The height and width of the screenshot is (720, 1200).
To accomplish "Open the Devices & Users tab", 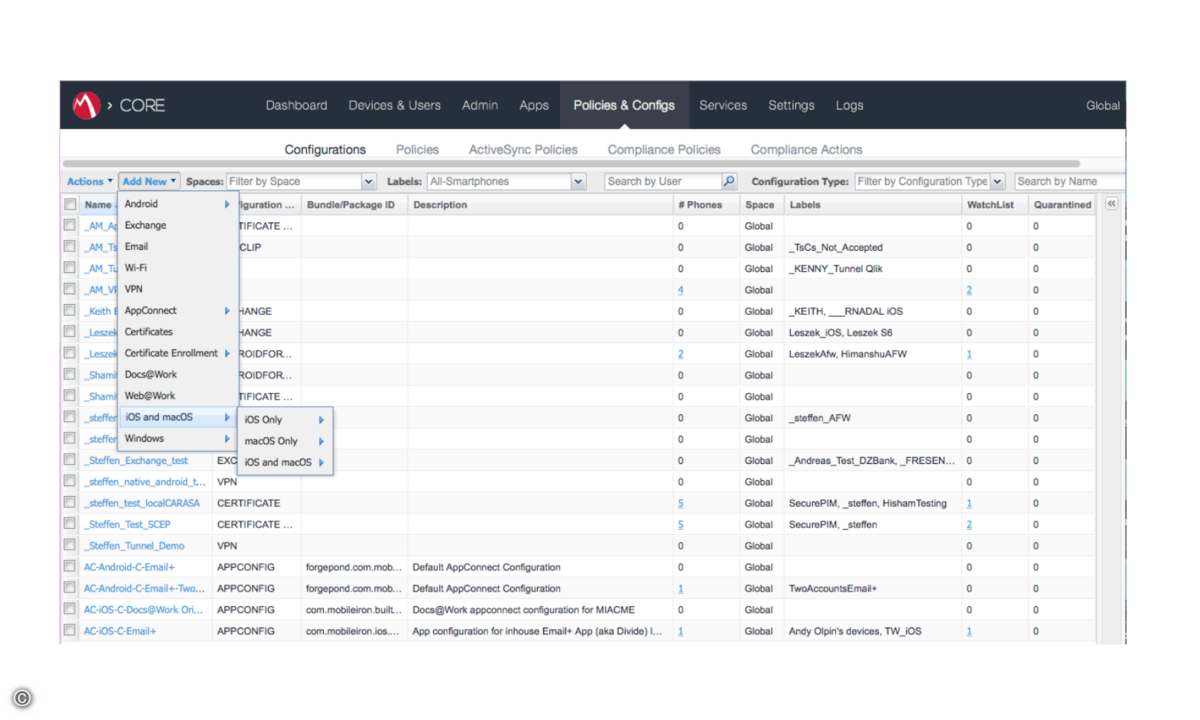I will click(x=394, y=105).
